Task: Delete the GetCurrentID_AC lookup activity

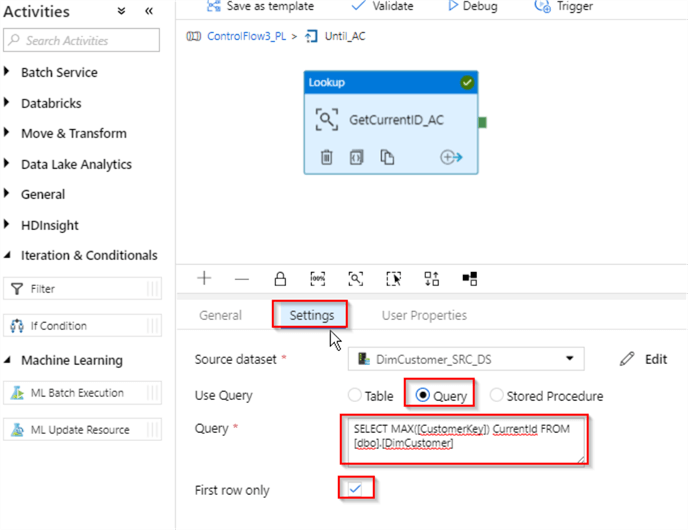Action: click(326, 157)
